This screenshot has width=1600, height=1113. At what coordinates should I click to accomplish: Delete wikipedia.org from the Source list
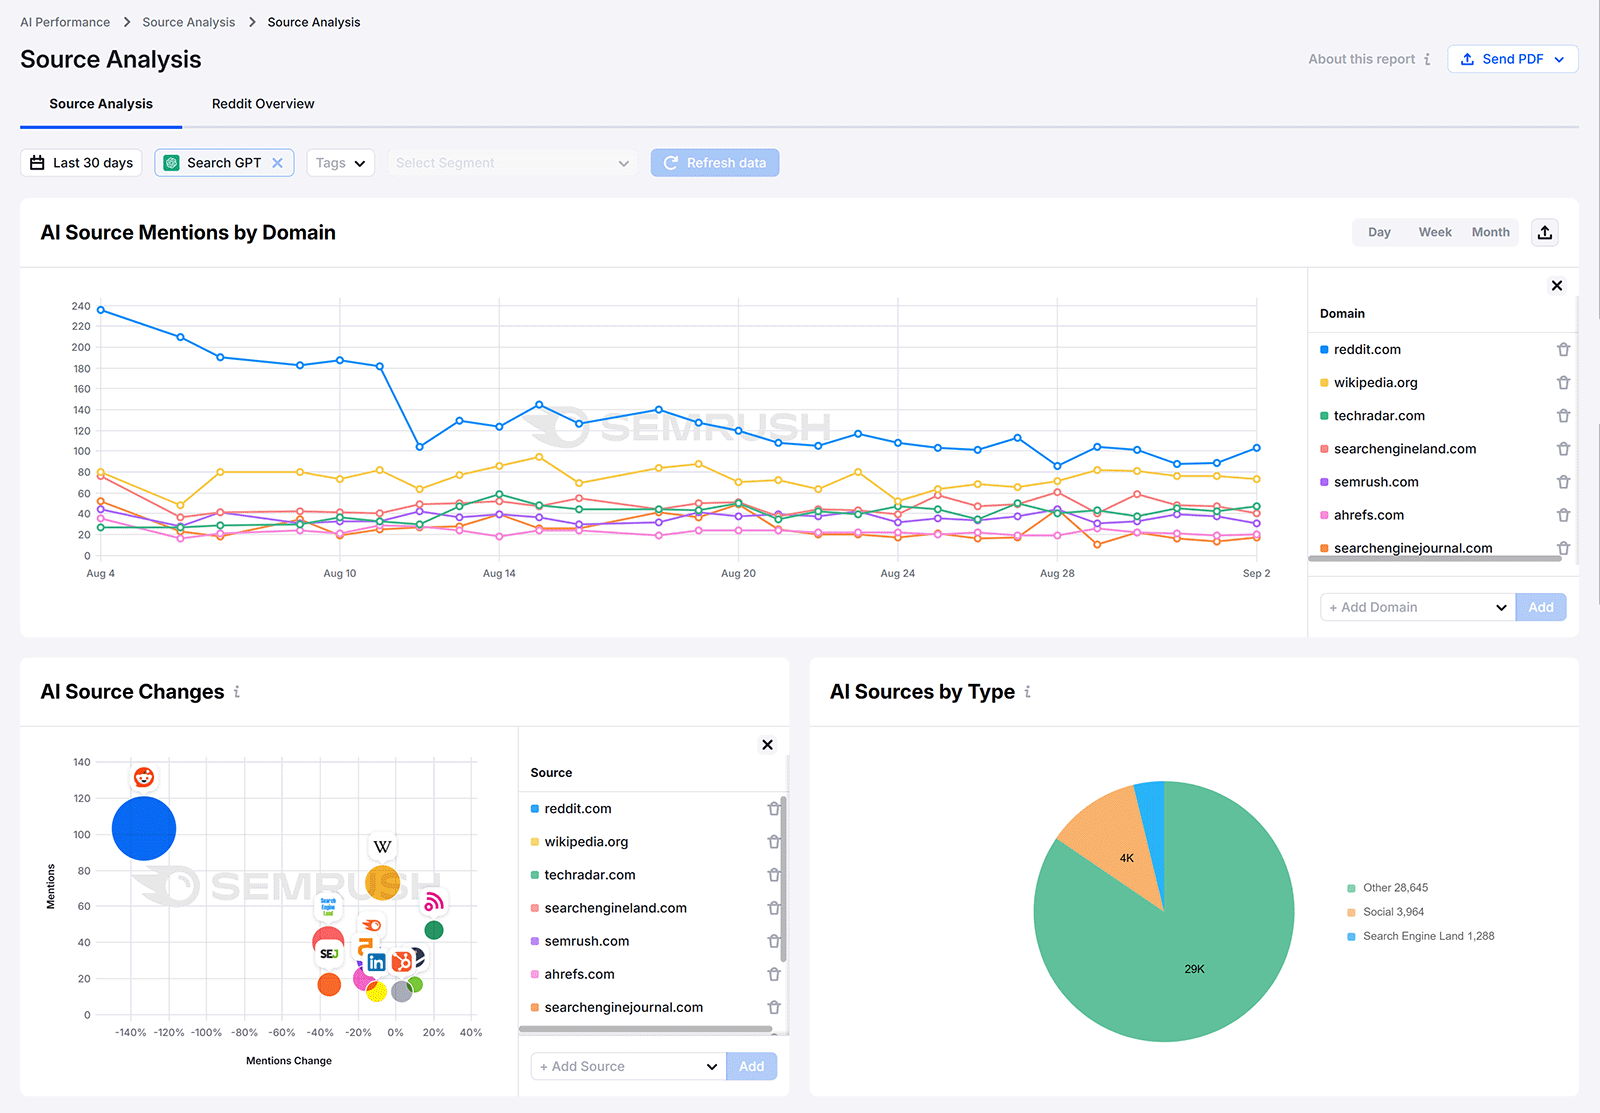point(773,841)
